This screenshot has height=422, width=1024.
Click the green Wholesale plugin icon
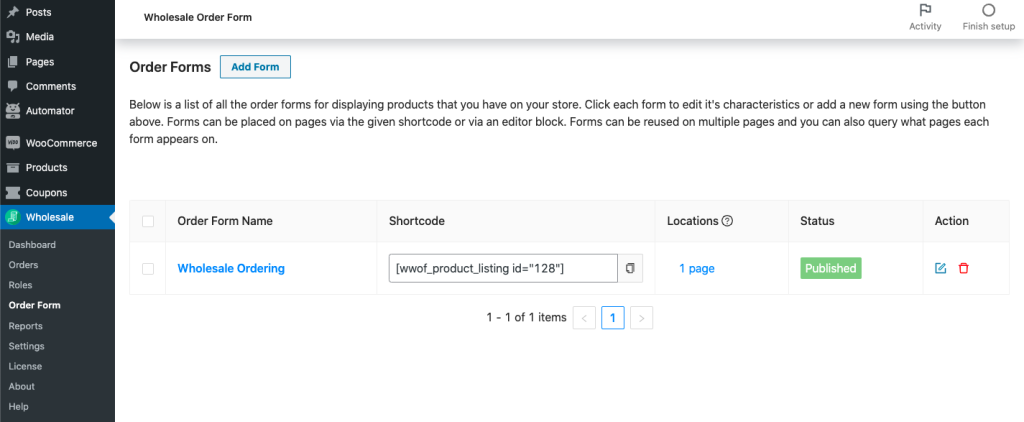(12, 218)
